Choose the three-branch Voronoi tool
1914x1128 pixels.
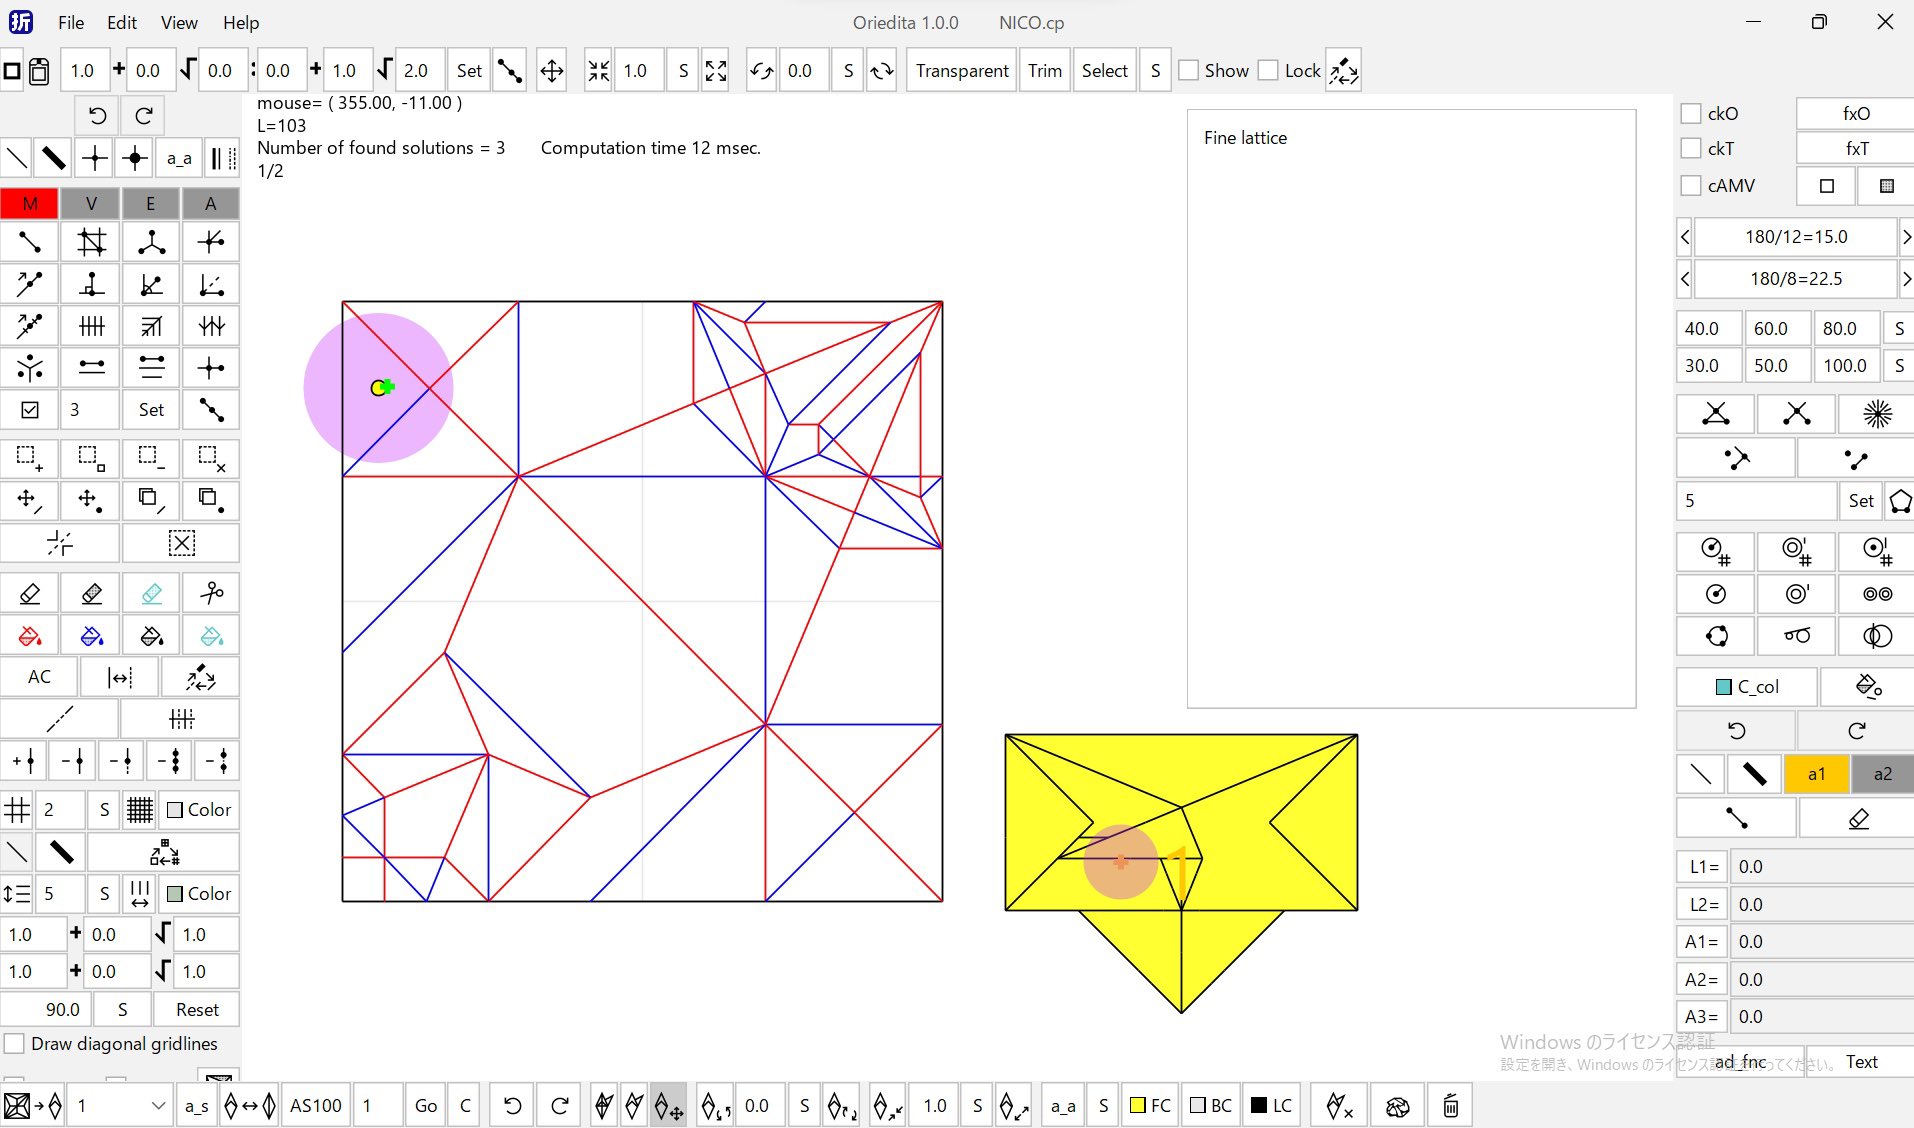[151, 242]
